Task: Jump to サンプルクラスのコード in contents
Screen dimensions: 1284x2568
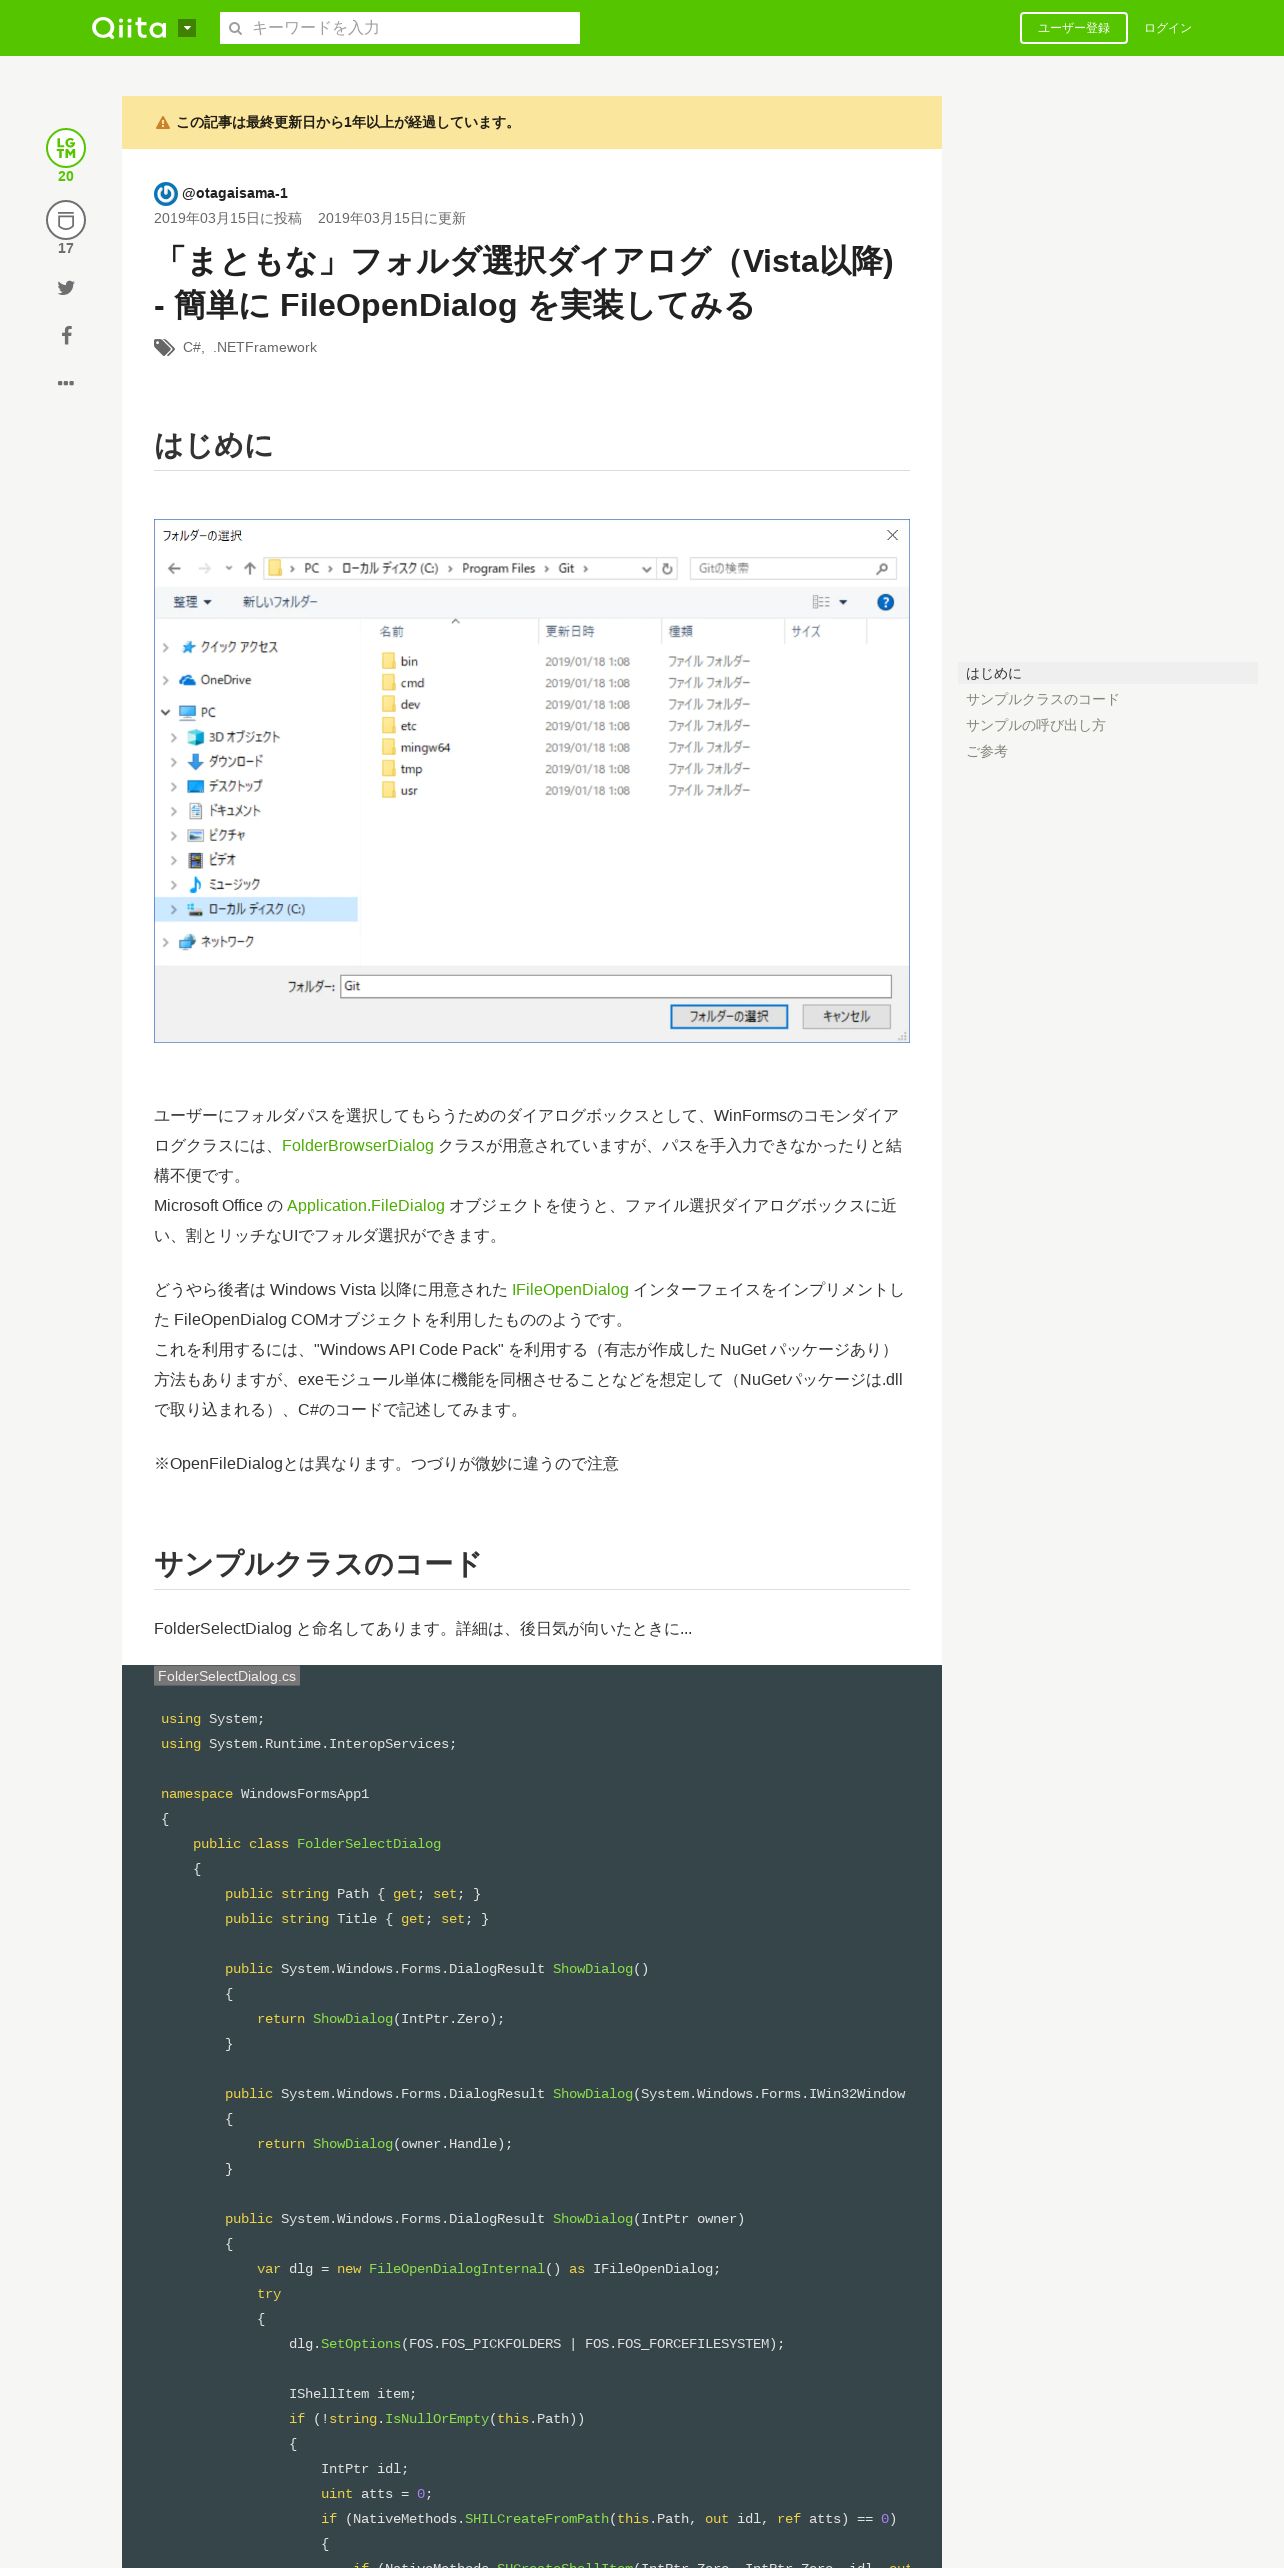Action: [1042, 699]
